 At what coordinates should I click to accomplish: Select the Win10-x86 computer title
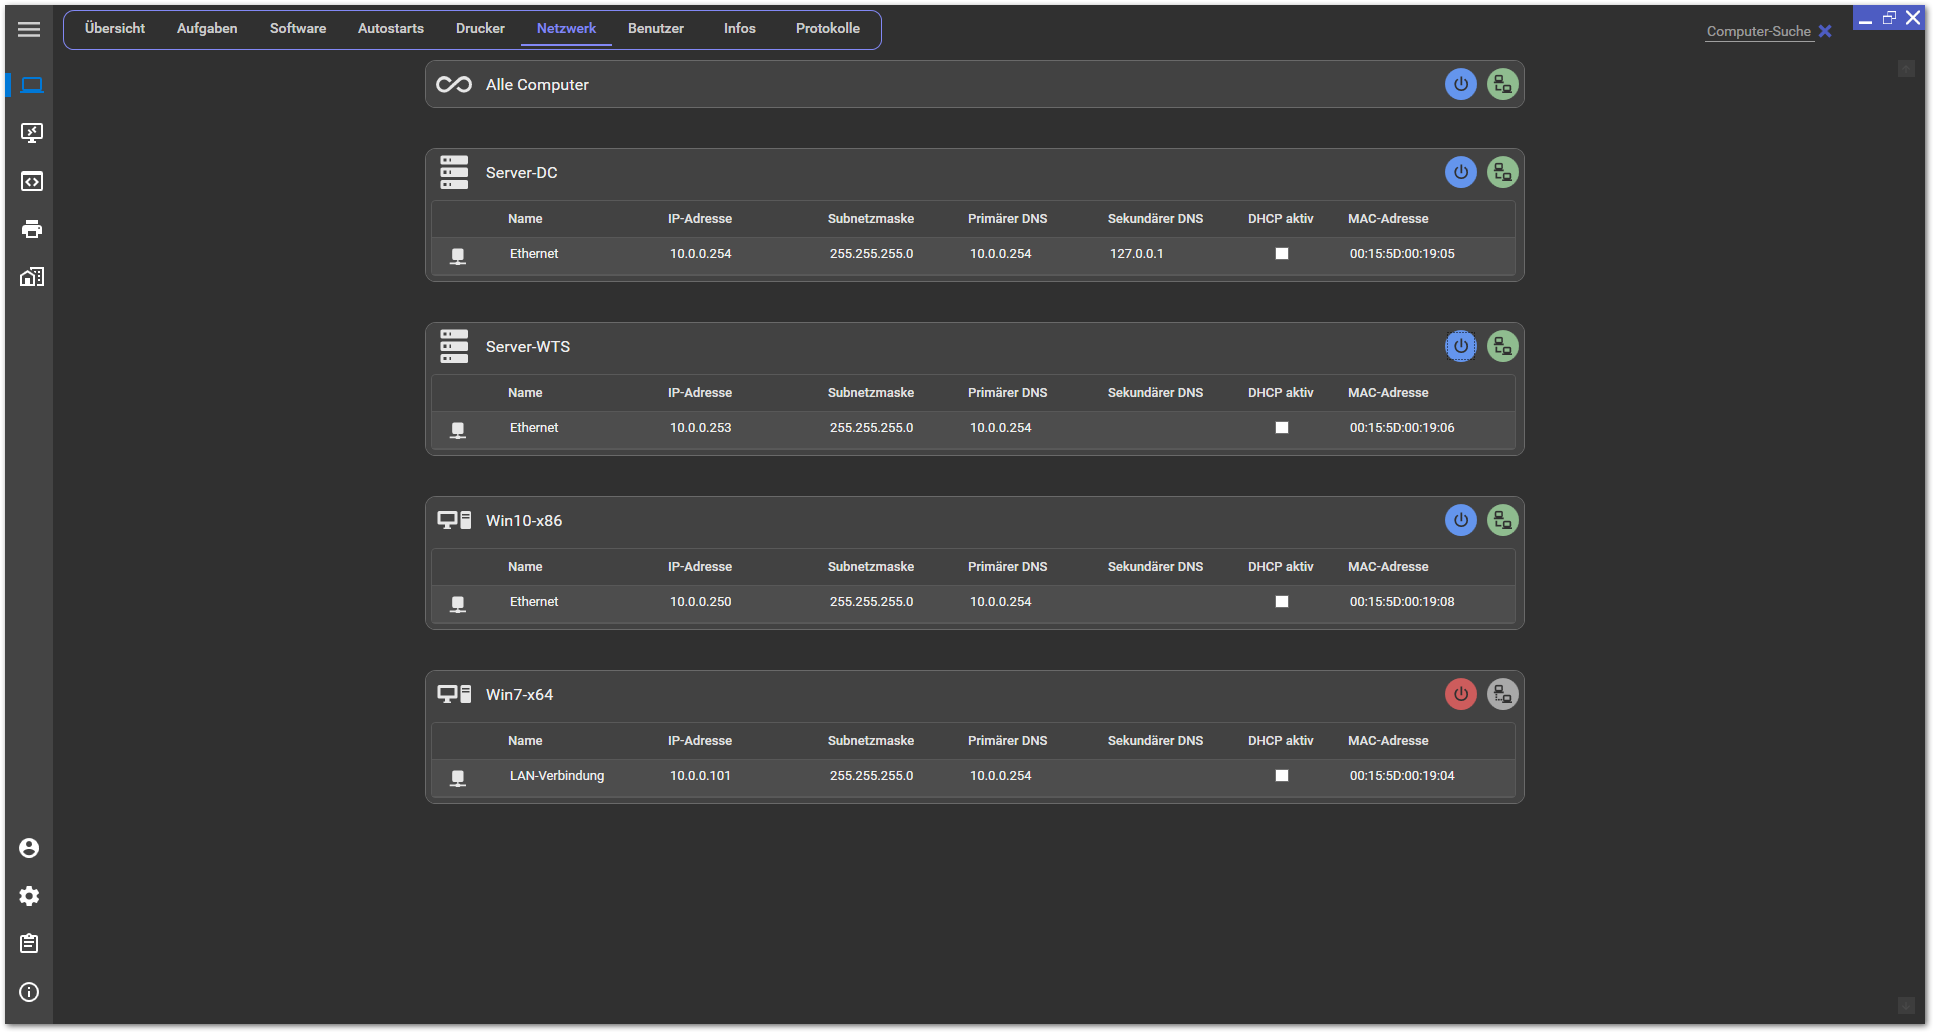524,521
